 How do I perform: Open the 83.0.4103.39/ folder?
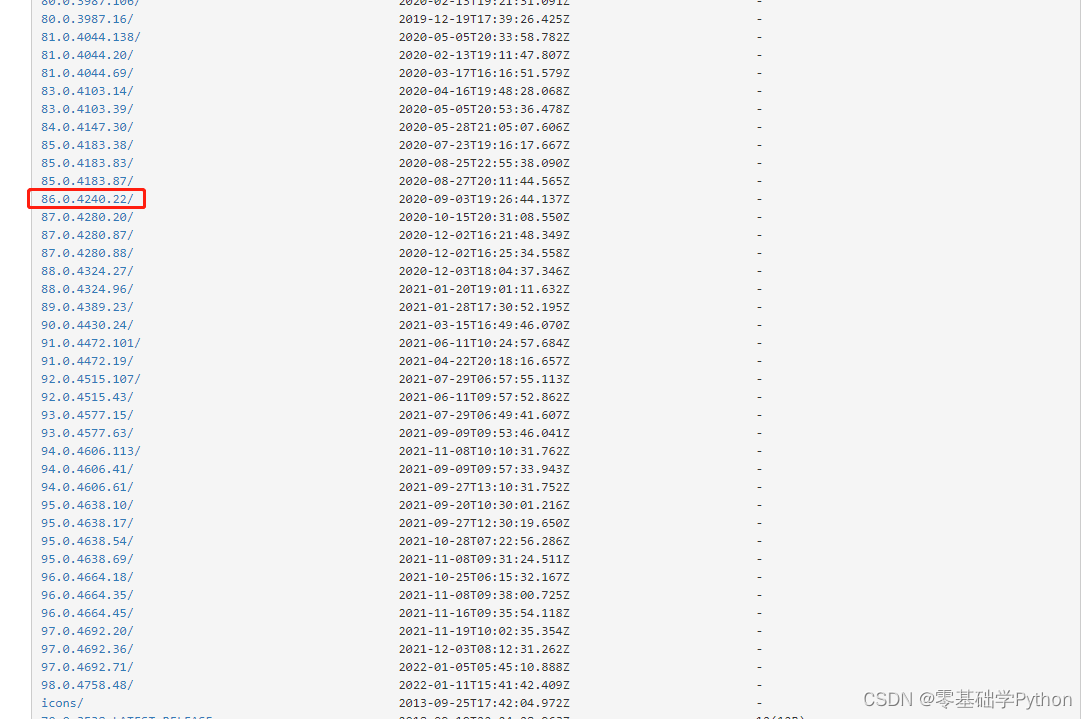87,109
